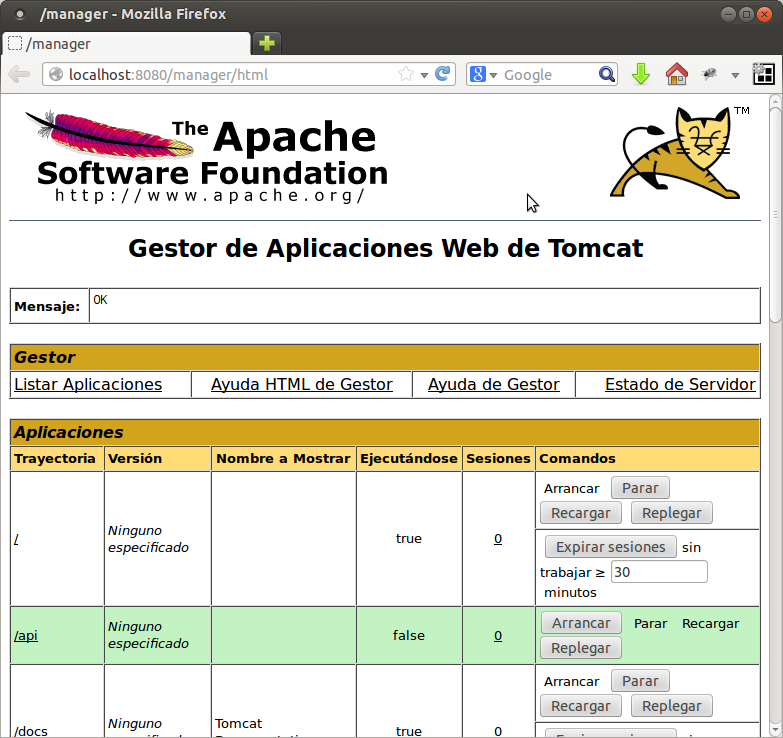Click Replegar for the / application
The height and width of the screenshot is (738, 783).
(x=672, y=513)
